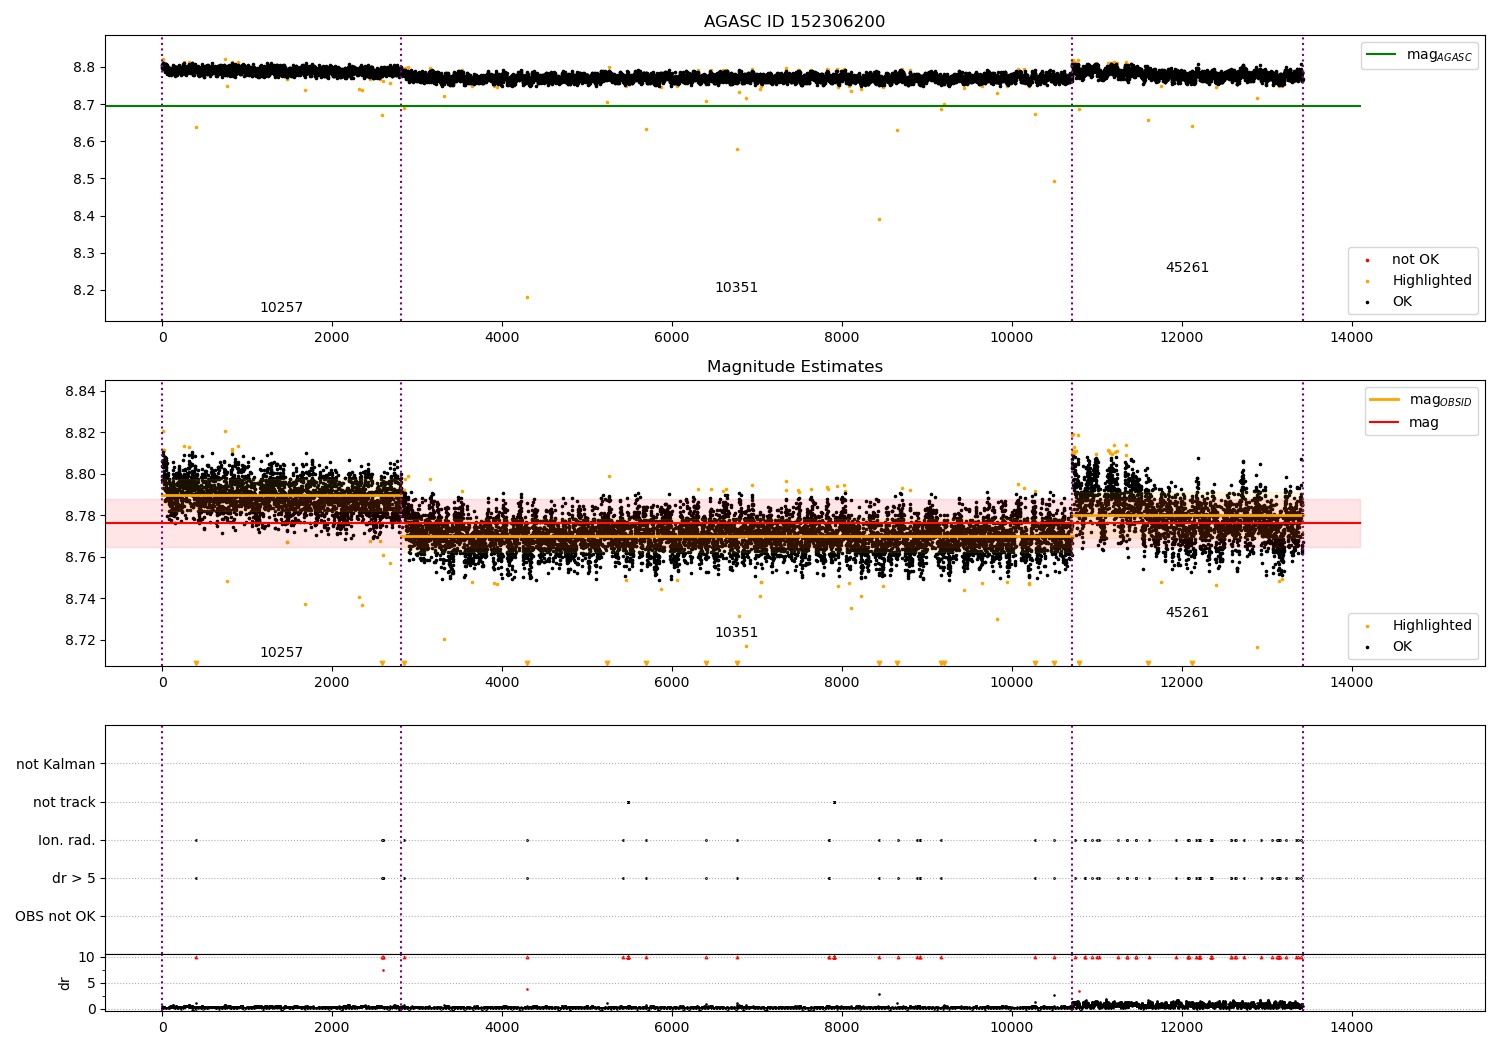Viewport: 1500px width, 1050px height.
Task: Select the 8.5 y-tick on top plot
Action: (x=83, y=180)
